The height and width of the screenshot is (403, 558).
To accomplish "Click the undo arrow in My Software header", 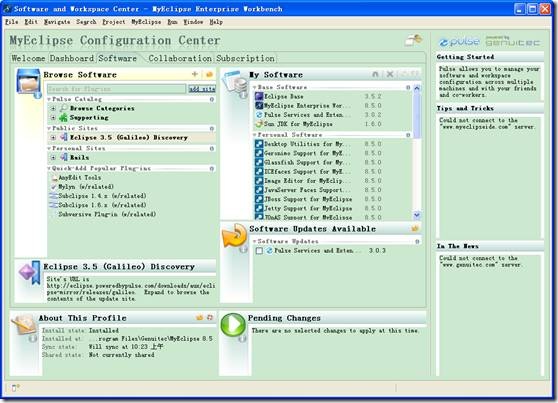I will 375,74.
